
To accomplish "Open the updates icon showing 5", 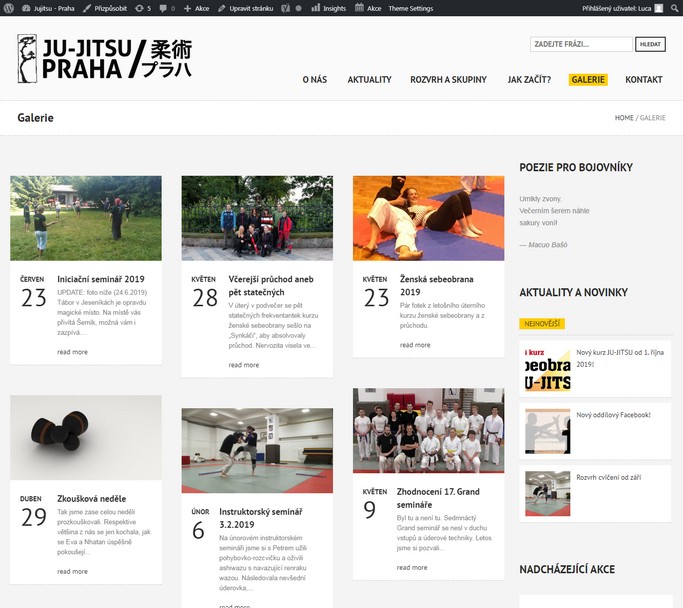I will tap(143, 8).
